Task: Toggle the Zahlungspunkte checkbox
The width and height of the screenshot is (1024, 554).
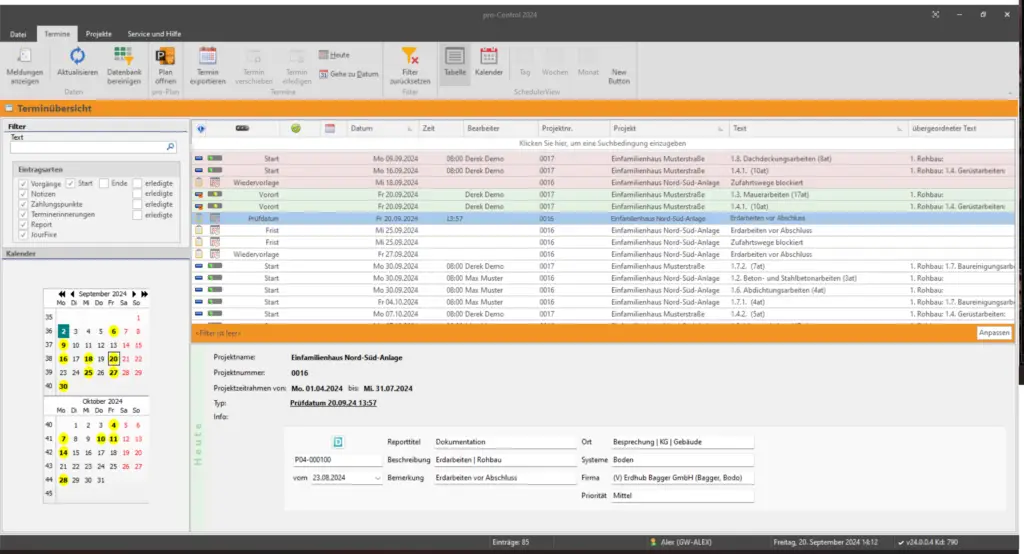Action: coord(24,204)
